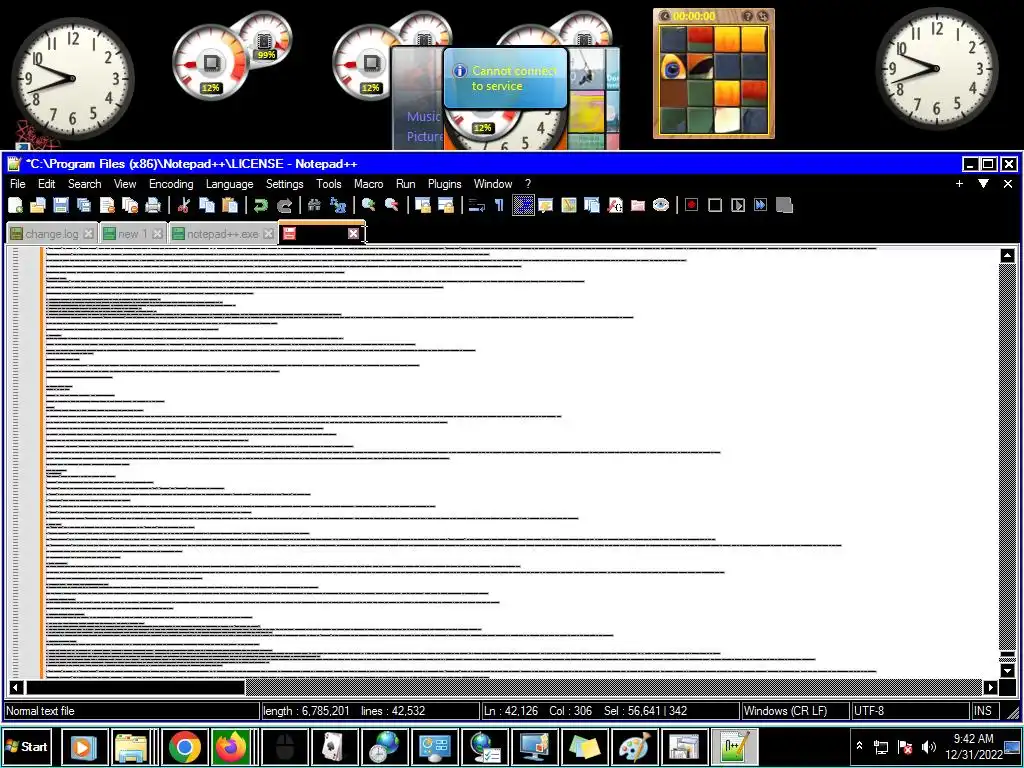Click the horizontal scrollbar thumb
Image resolution: width=1024 pixels, height=768 pixels.
tap(135, 687)
